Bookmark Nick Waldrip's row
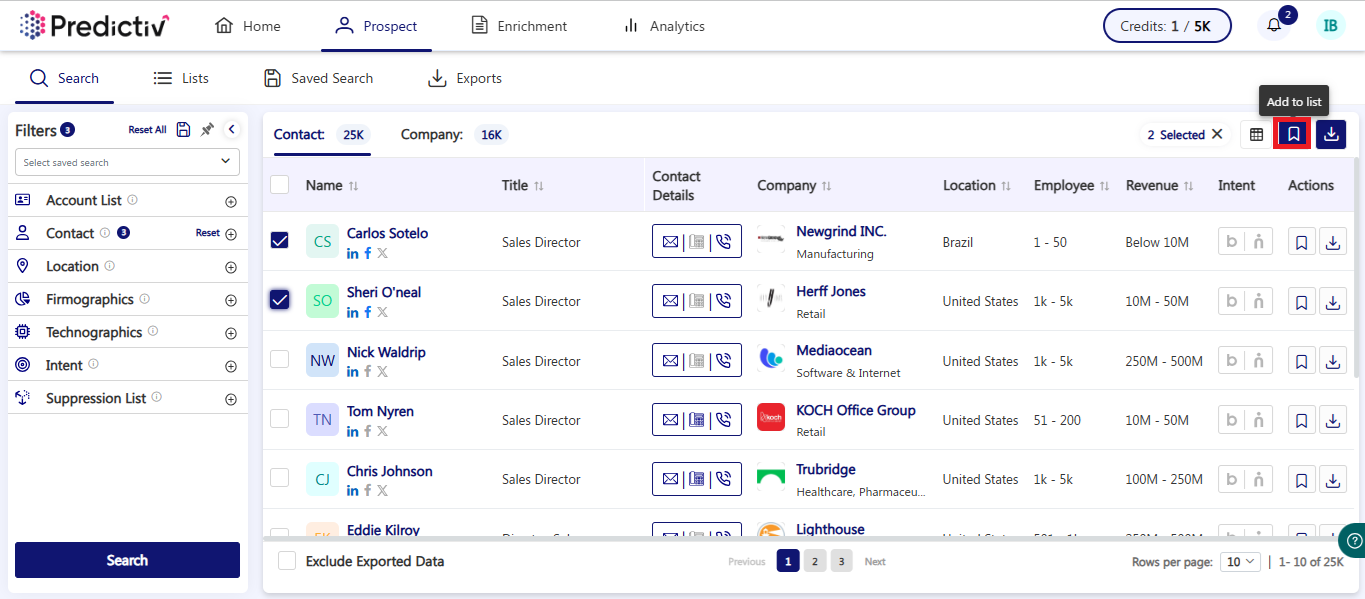This screenshot has width=1365, height=599. tap(1301, 361)
